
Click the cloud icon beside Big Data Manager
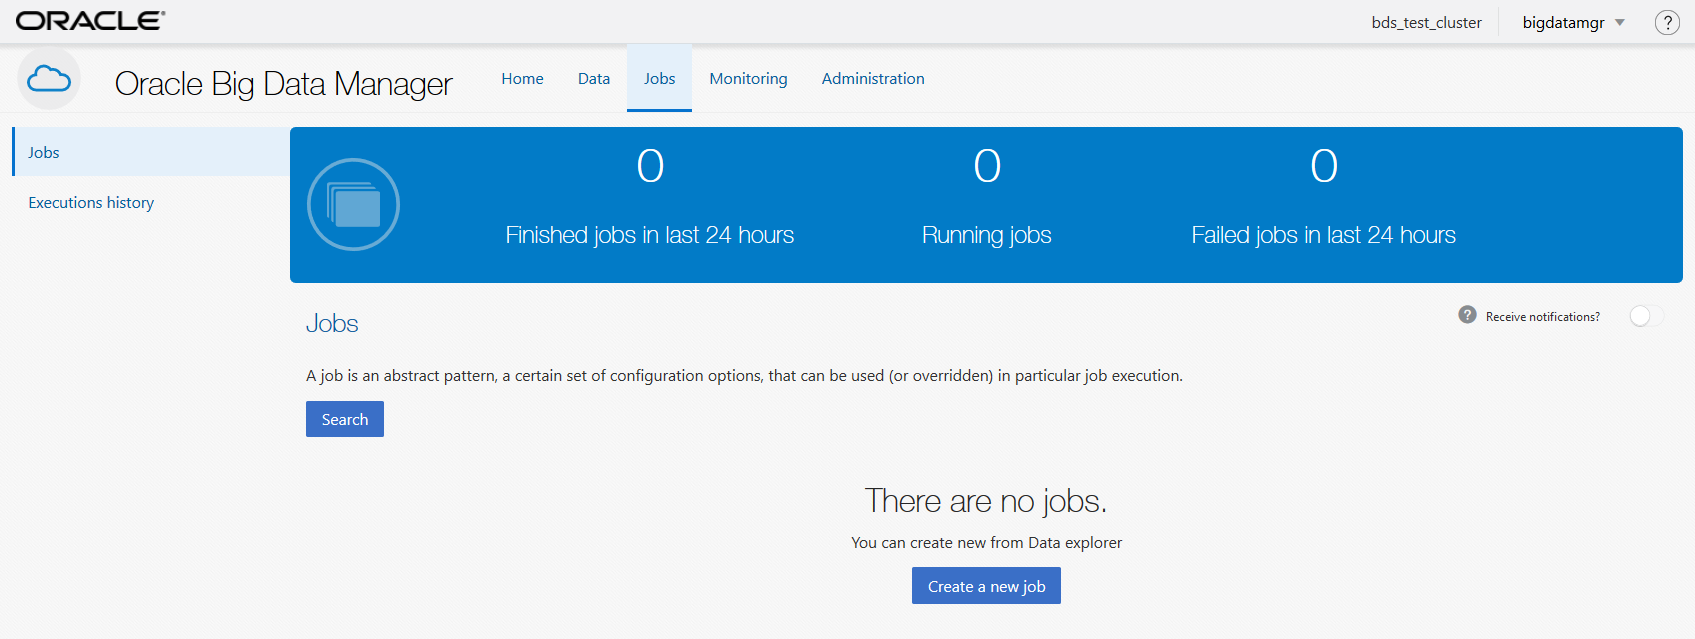point(49,79)
